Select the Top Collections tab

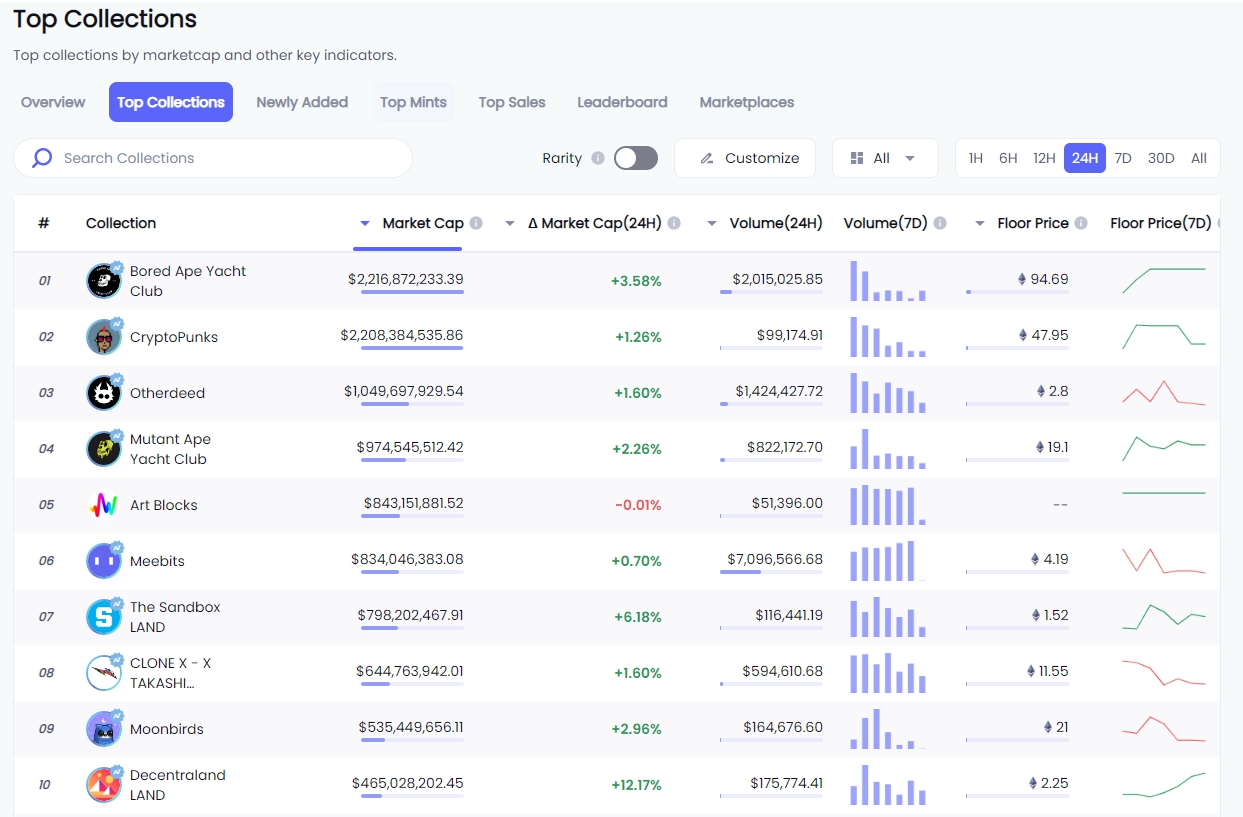click(x=171, y=102)
